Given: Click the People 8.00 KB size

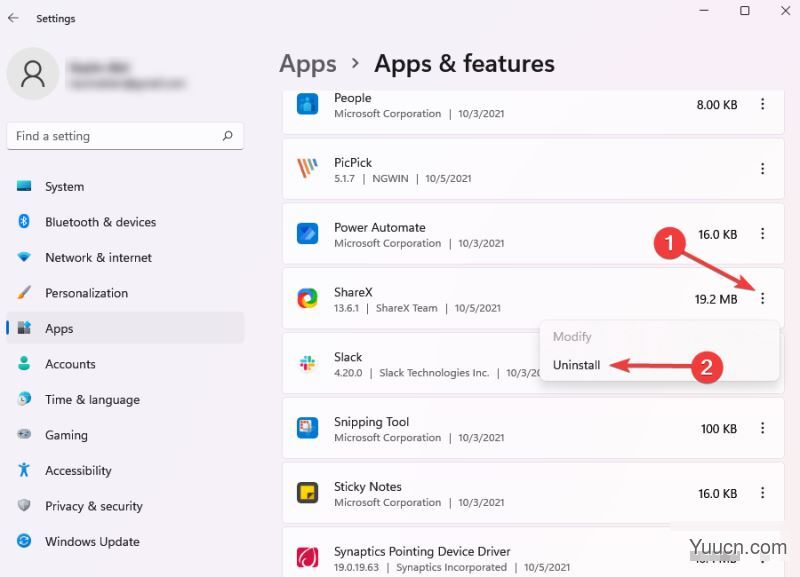Looking at the screenshot, I should pos(717,105).
